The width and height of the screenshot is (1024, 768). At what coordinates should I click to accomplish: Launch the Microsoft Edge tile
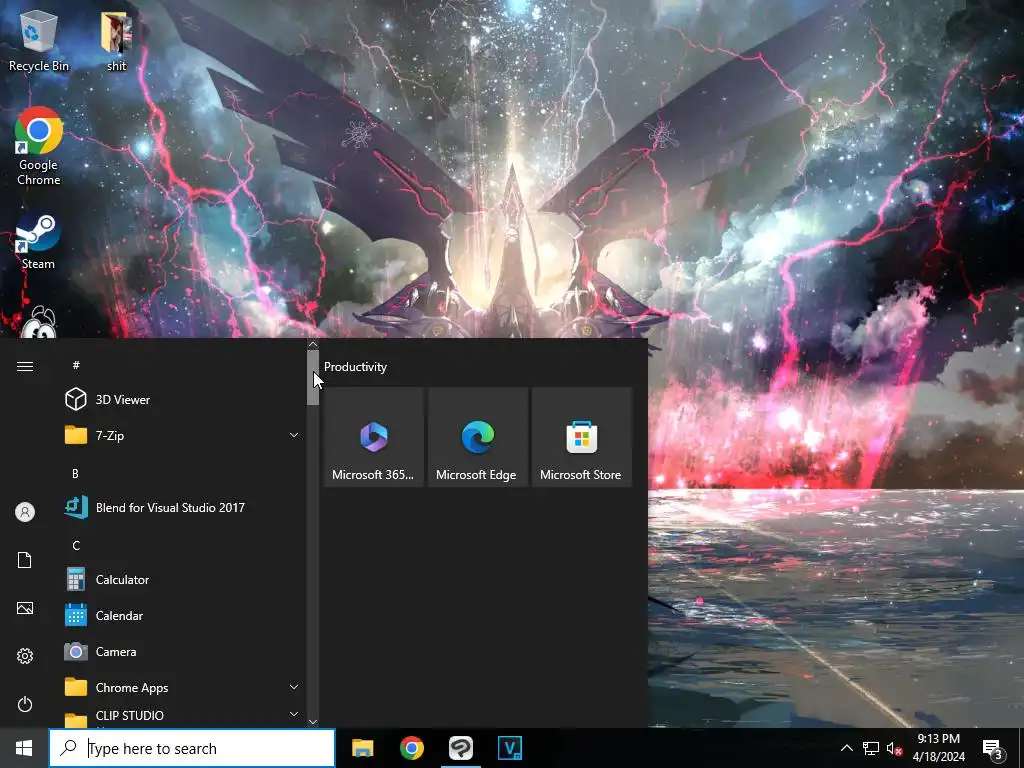(477, 437)
